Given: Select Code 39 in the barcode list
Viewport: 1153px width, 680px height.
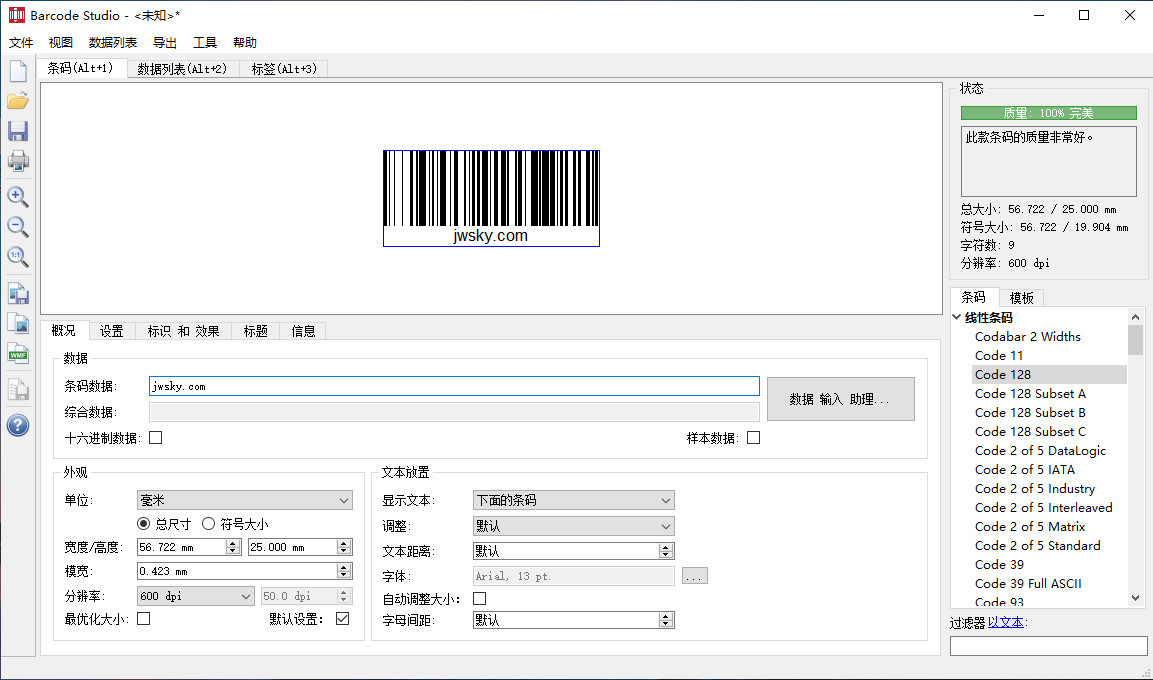Looking at the screenshot, I should [x=999, y=565].
